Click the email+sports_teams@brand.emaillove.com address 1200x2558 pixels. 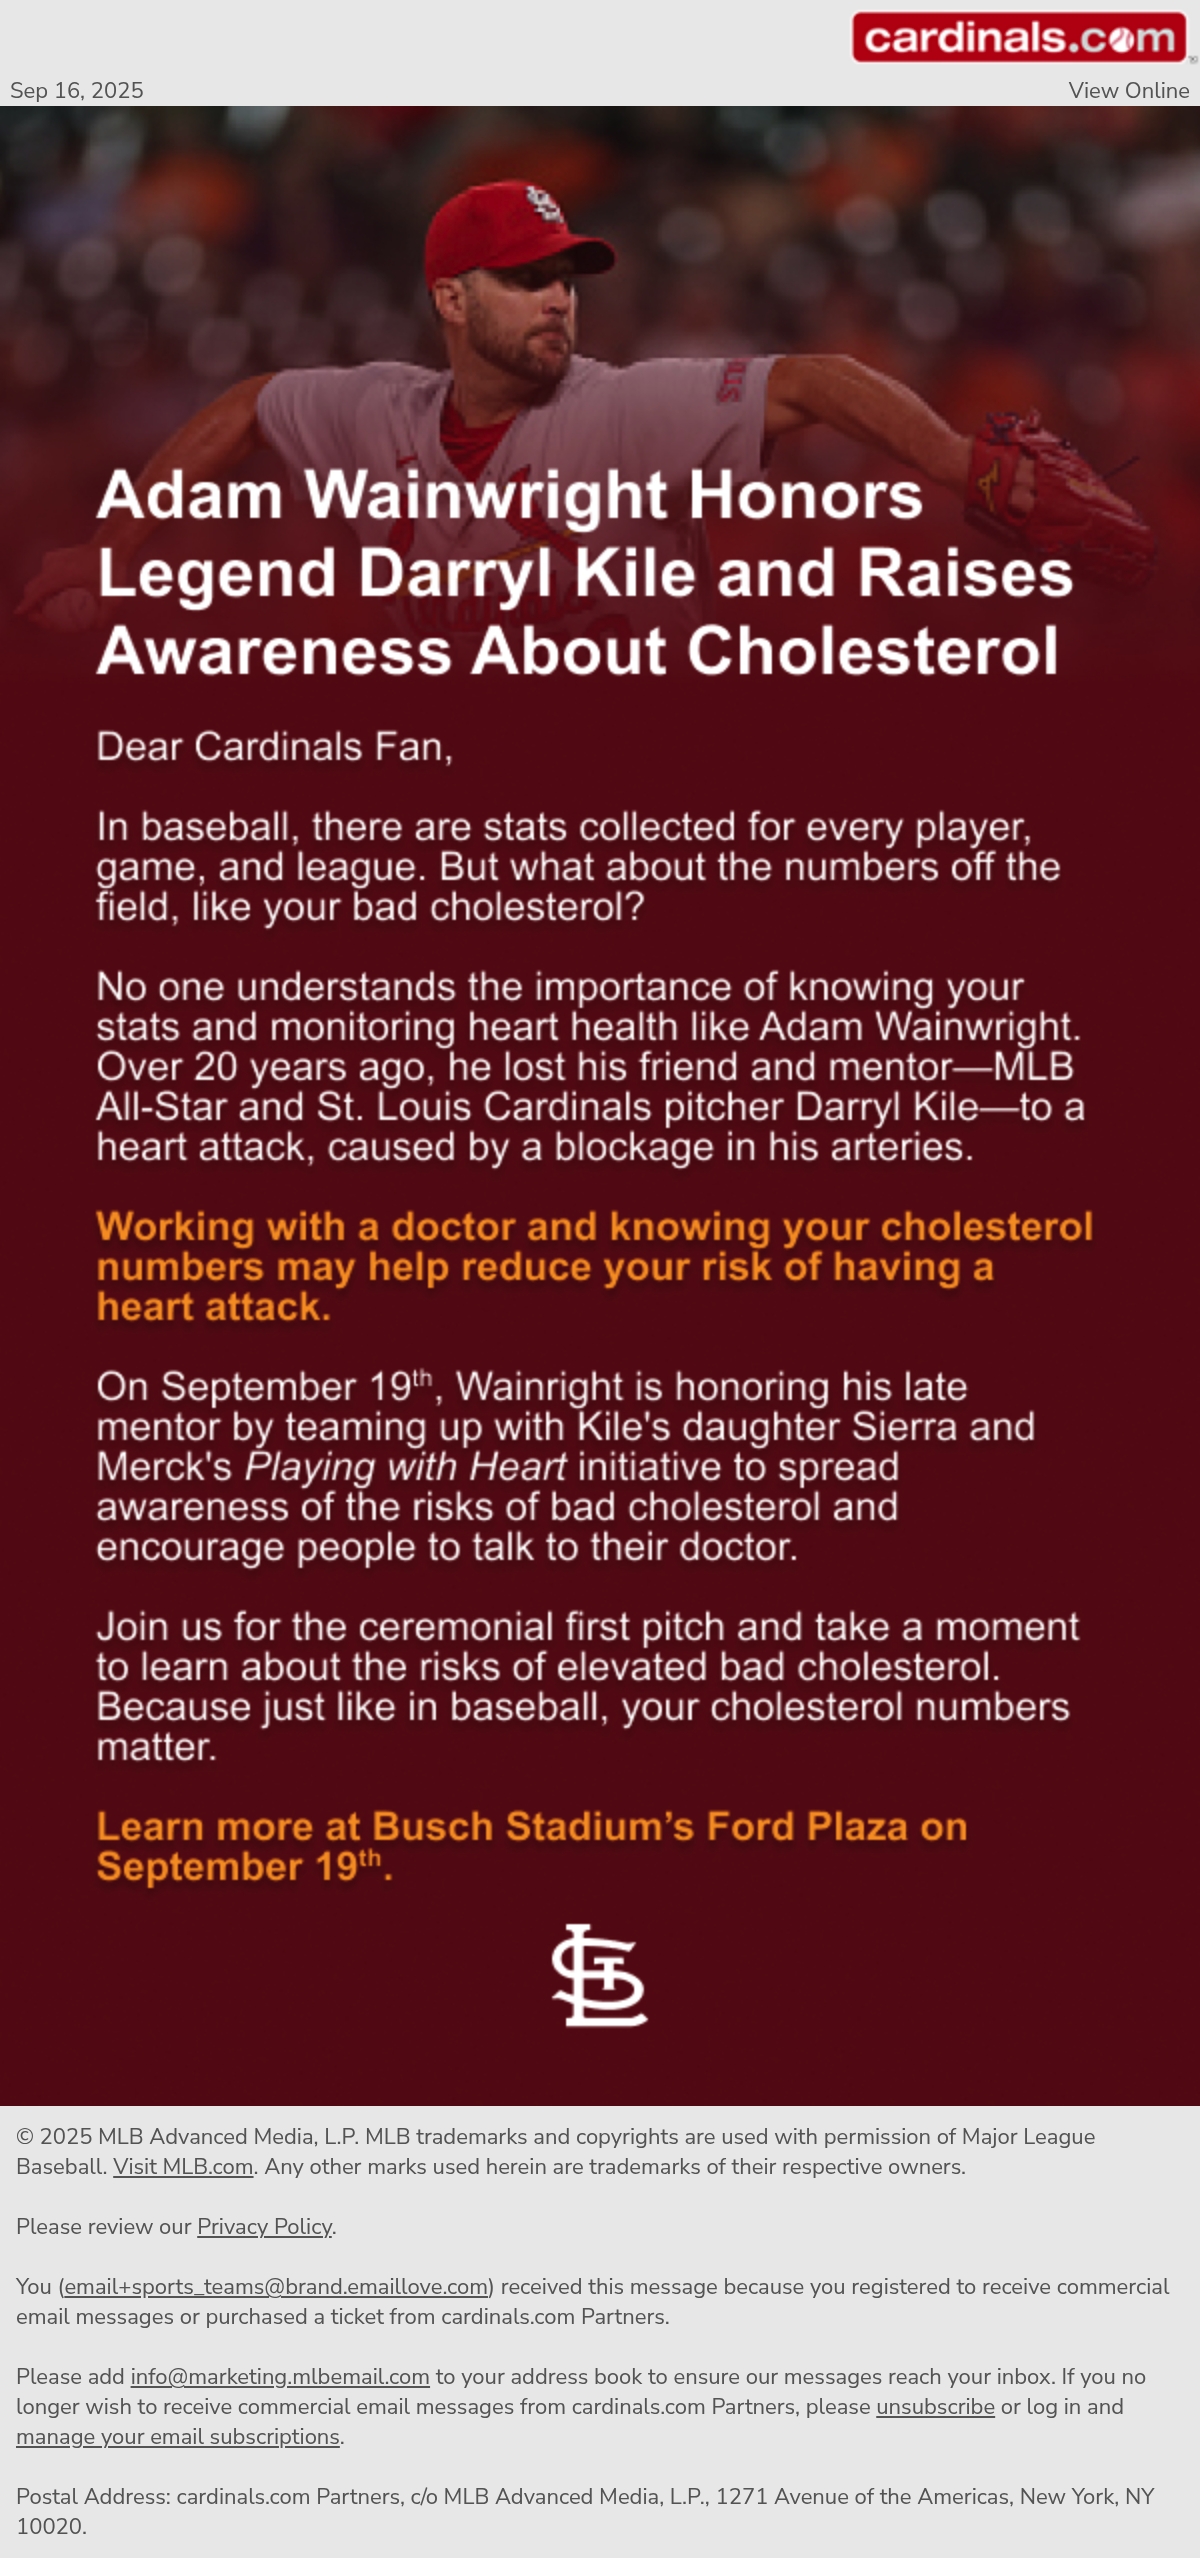click(276, 2286)
